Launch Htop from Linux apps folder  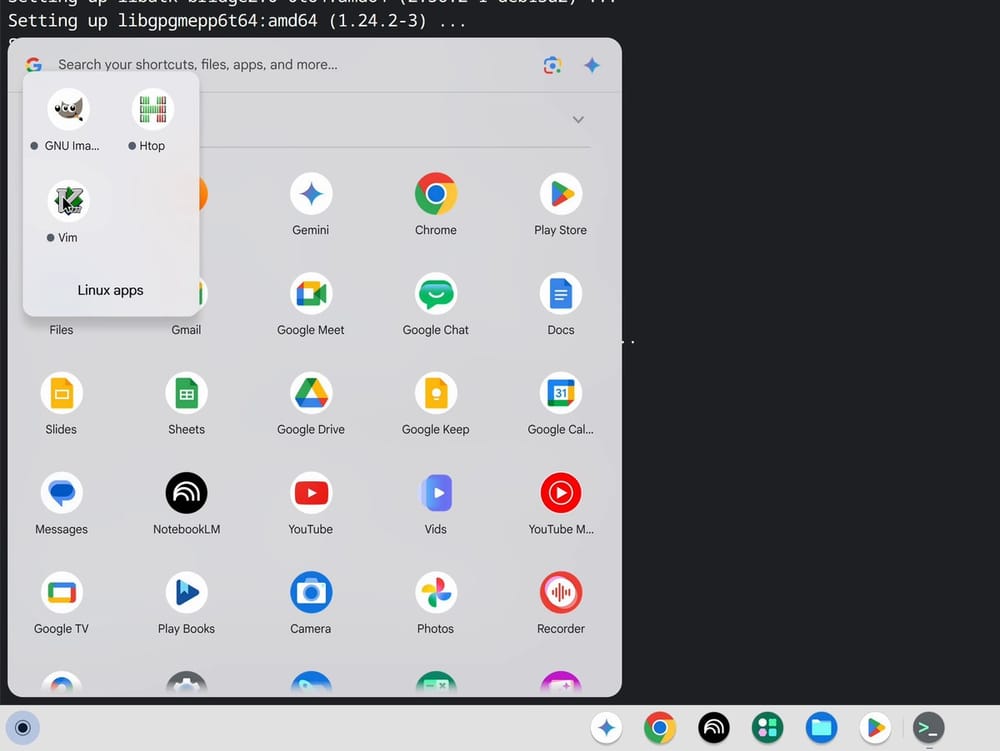coord(152,110)
